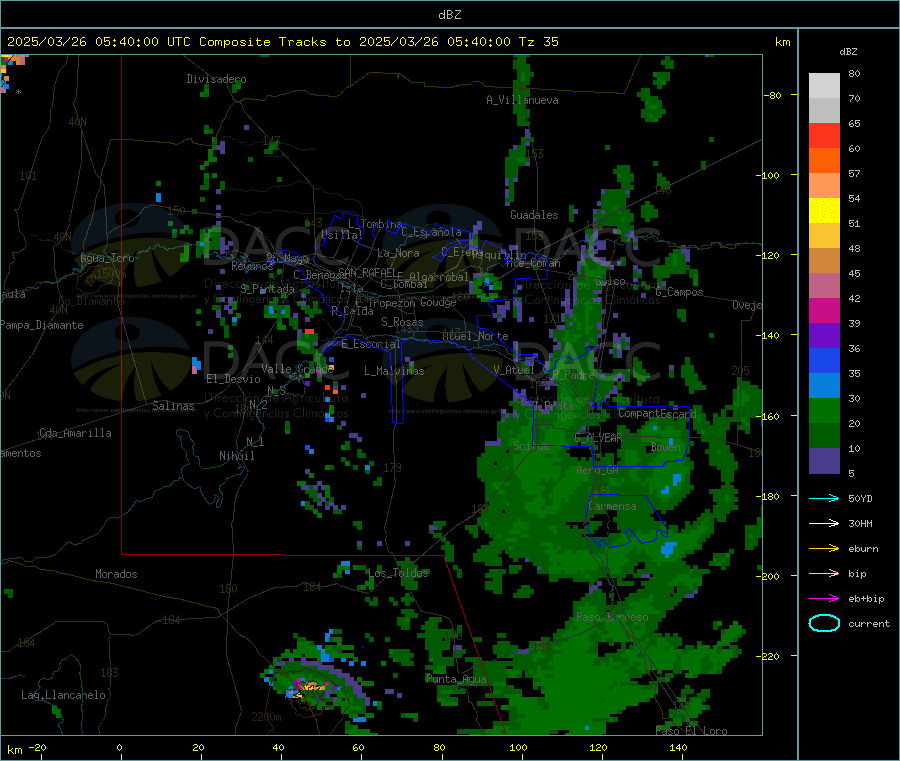Viewport: 900px width, 761px height.
Task: Click the 5 dBZ purple legend swatch
Action: [824, 461]
